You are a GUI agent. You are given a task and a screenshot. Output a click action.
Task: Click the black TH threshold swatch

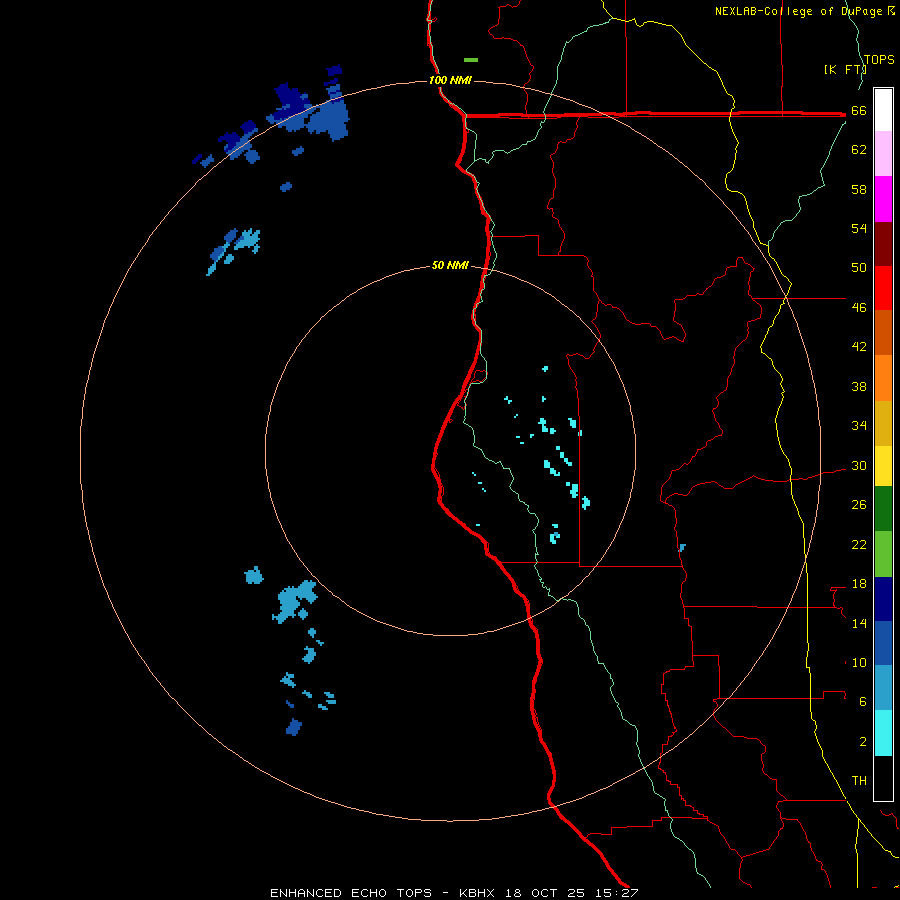tap(883, 778)
